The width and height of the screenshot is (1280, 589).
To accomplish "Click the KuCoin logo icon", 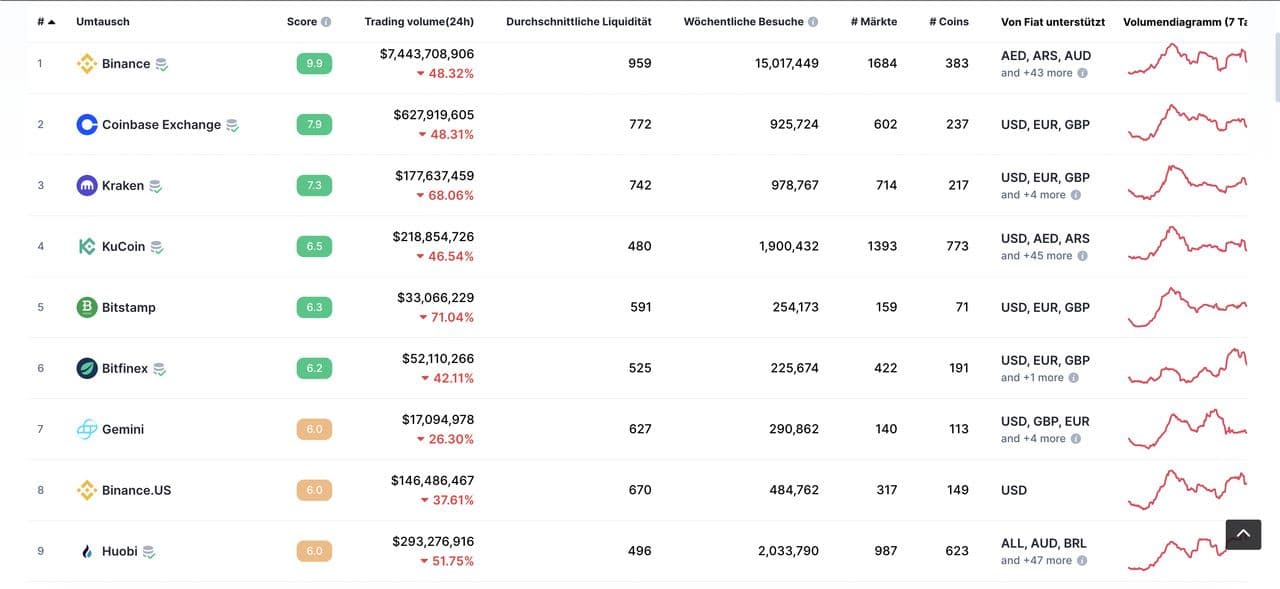I will (87, 247).
